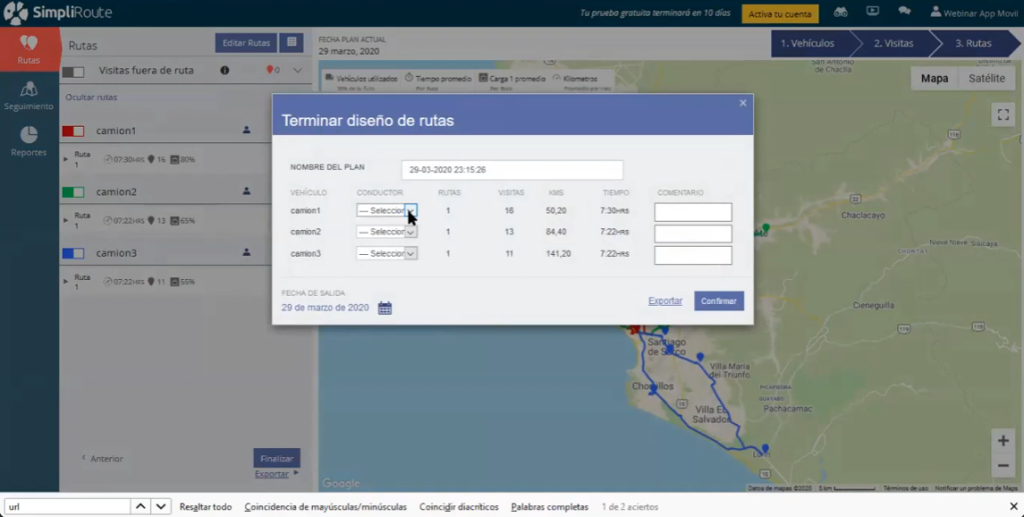Viewport: 1024px width, 517px height.
Task: Click the driver icon for camion2
Action: point(246,191)
